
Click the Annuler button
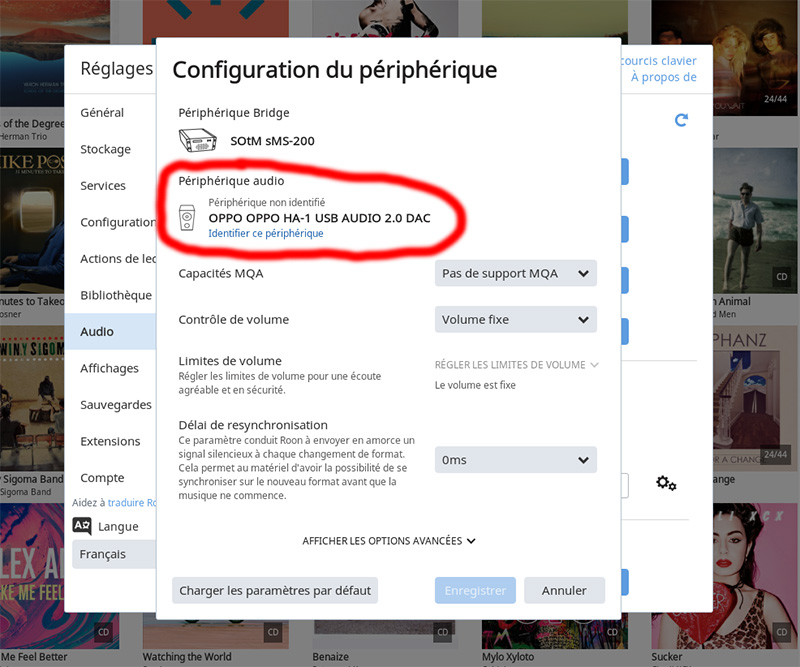564,590
